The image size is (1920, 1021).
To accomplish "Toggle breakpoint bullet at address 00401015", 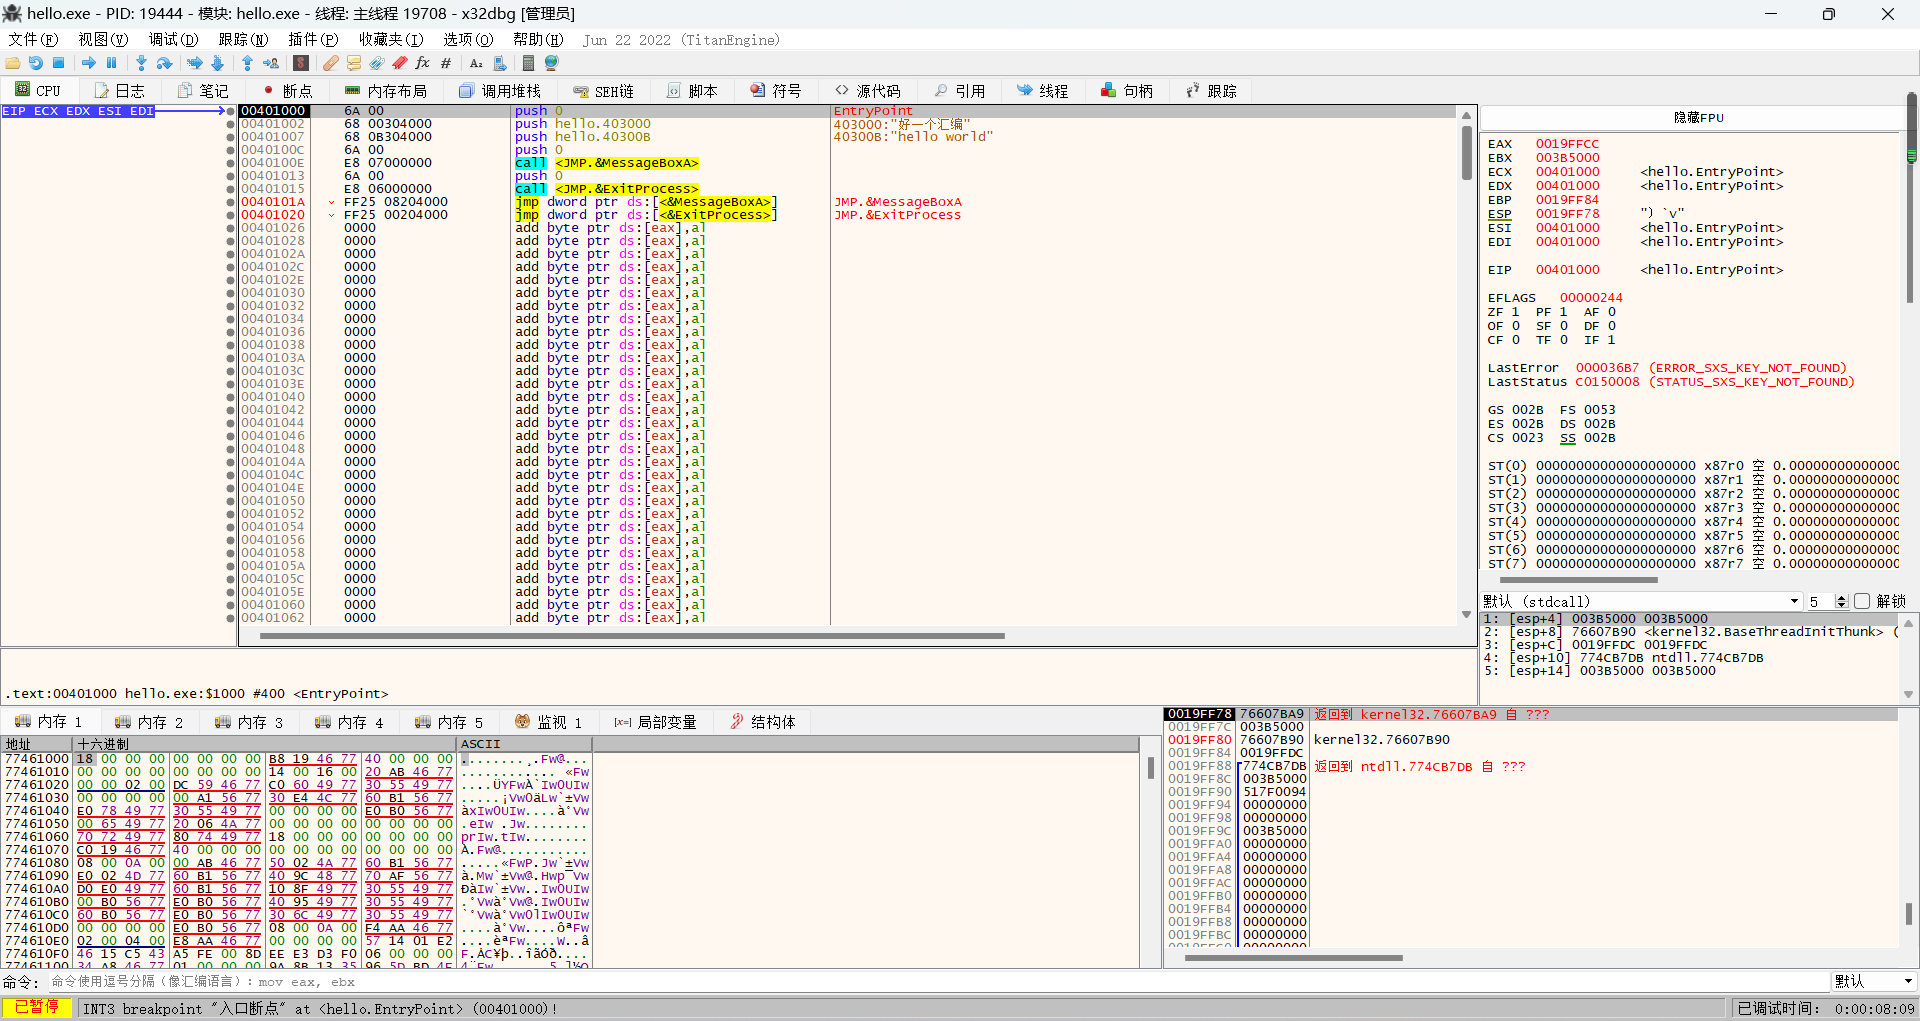I will tap(230, 189).
